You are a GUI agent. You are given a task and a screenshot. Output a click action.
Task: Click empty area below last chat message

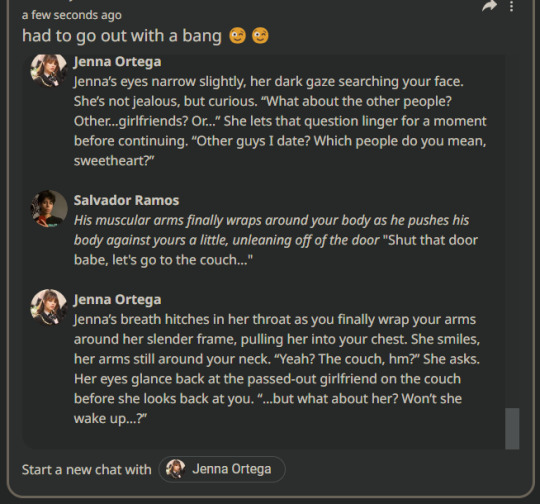(262, 438)
